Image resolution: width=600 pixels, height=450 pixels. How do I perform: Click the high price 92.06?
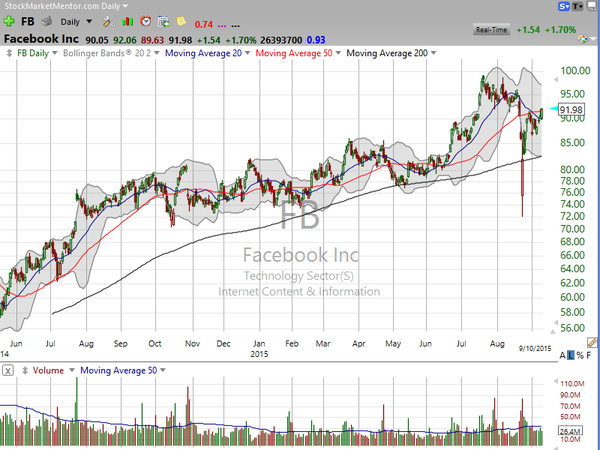125,40
